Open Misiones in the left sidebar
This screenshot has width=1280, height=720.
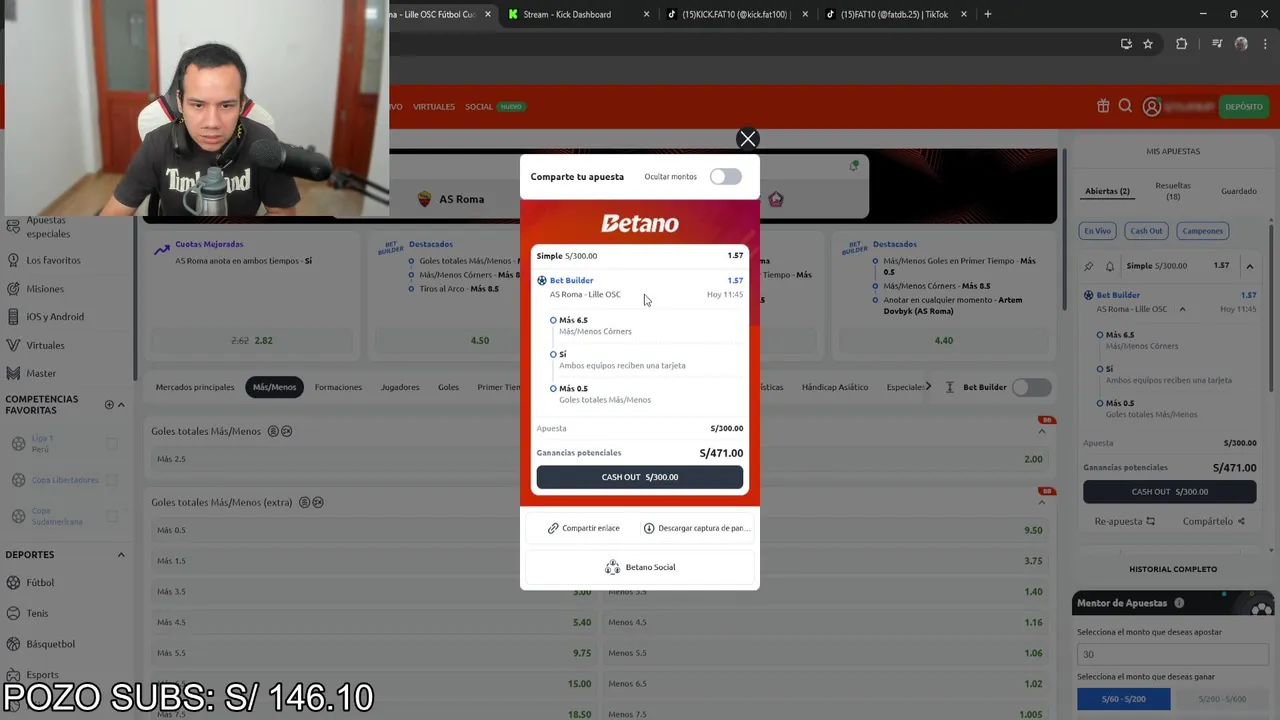point(45,288)
